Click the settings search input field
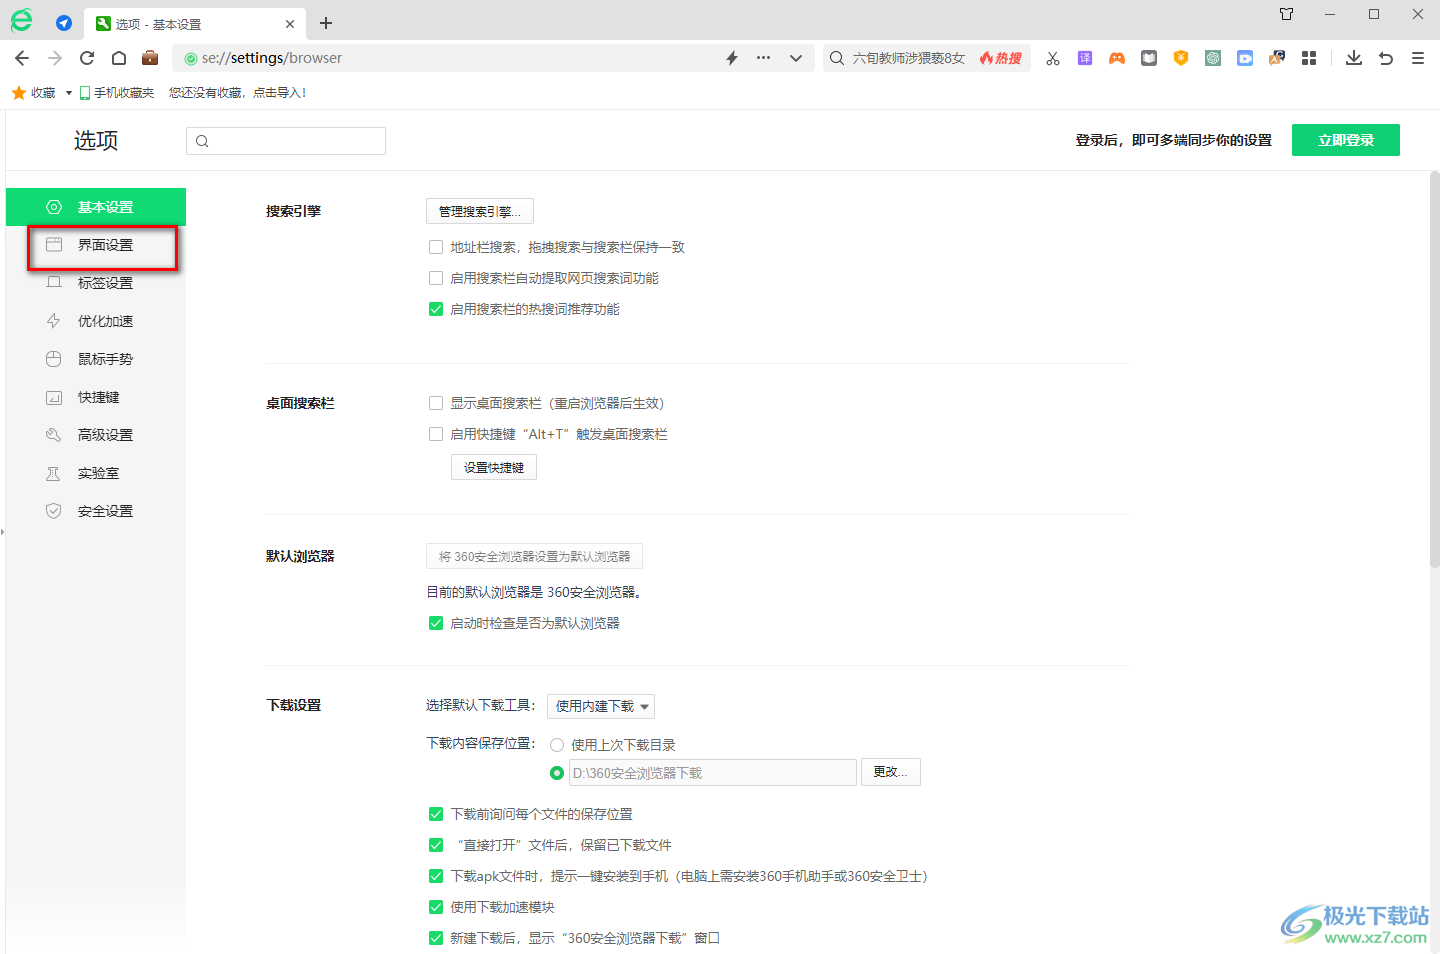Viewport: 1440px width, 954px height. pos(286,141)
